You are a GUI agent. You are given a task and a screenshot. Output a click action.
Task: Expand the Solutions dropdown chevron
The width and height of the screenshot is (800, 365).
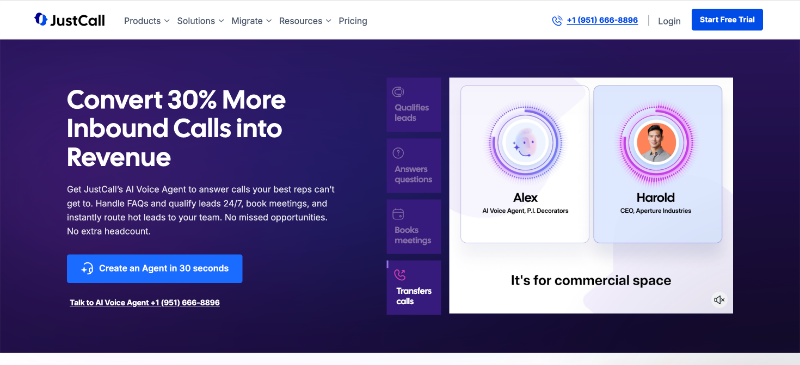pos(221,21)
